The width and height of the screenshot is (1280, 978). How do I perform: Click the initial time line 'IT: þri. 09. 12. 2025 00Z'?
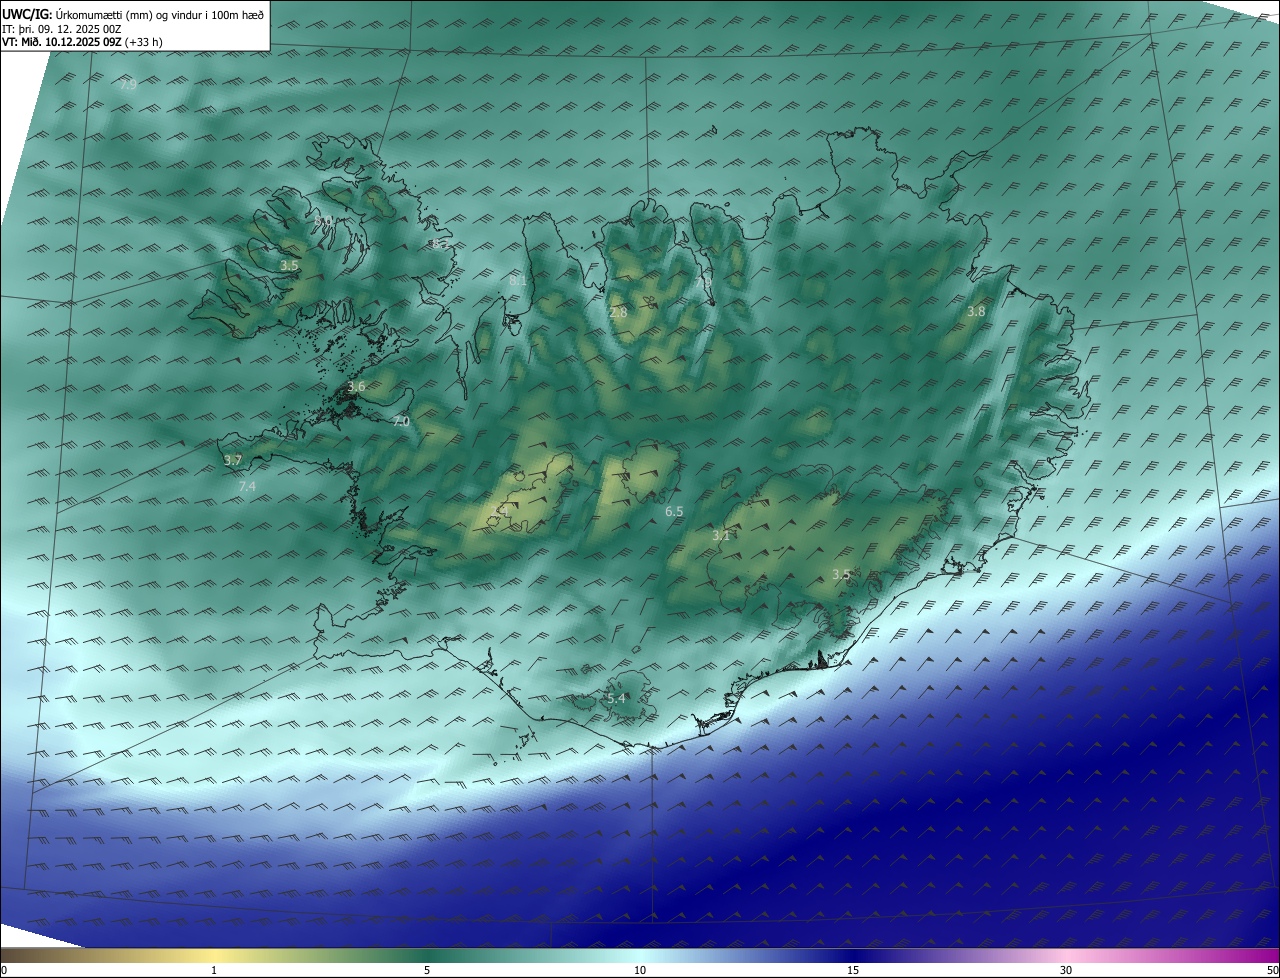[62, 29]
